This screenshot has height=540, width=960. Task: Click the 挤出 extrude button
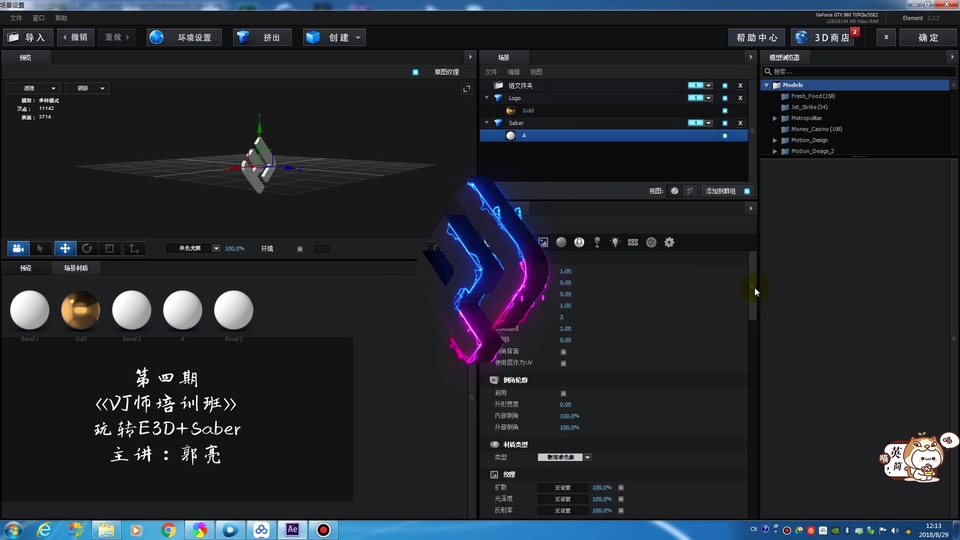coord(261,37)
